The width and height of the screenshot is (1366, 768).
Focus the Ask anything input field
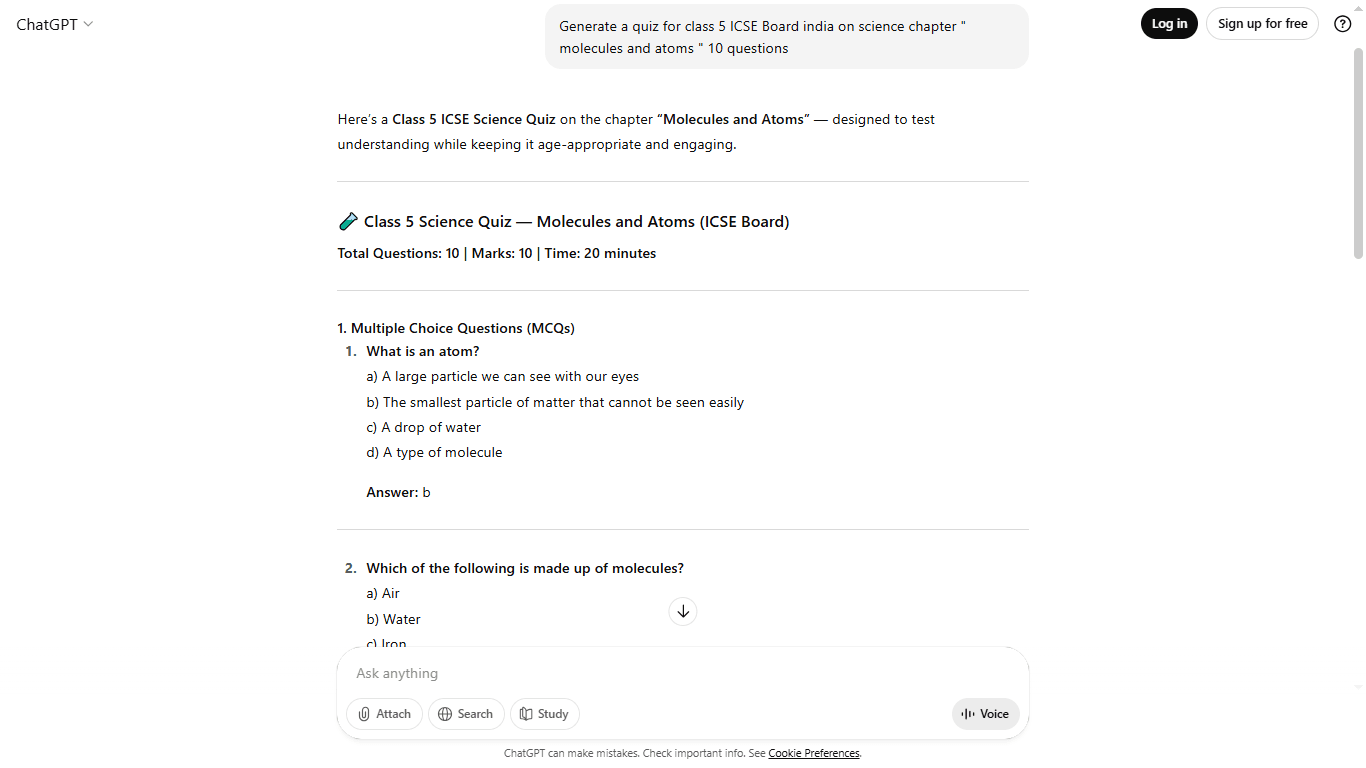point(682,673)
